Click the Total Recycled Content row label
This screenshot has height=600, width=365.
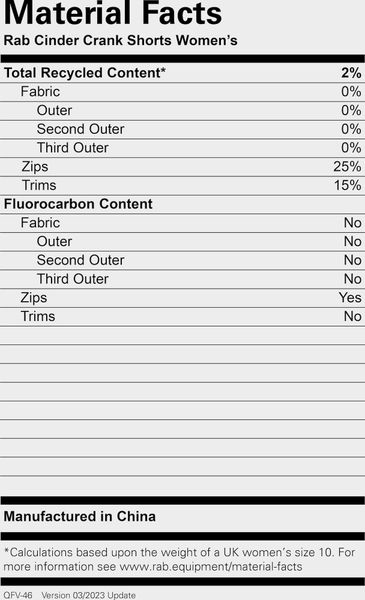tap(85, 73)
